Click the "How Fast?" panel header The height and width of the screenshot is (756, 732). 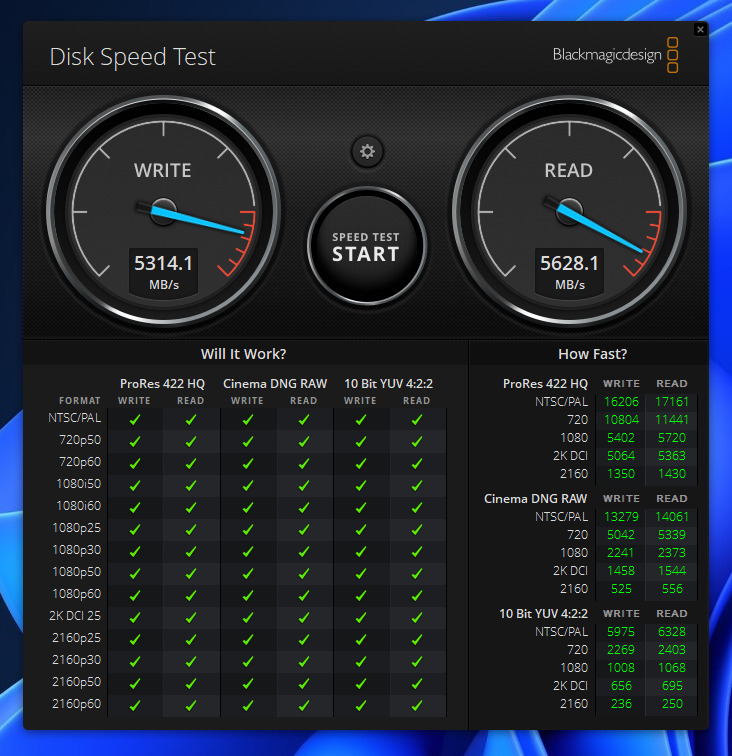(x=592, y=354)
